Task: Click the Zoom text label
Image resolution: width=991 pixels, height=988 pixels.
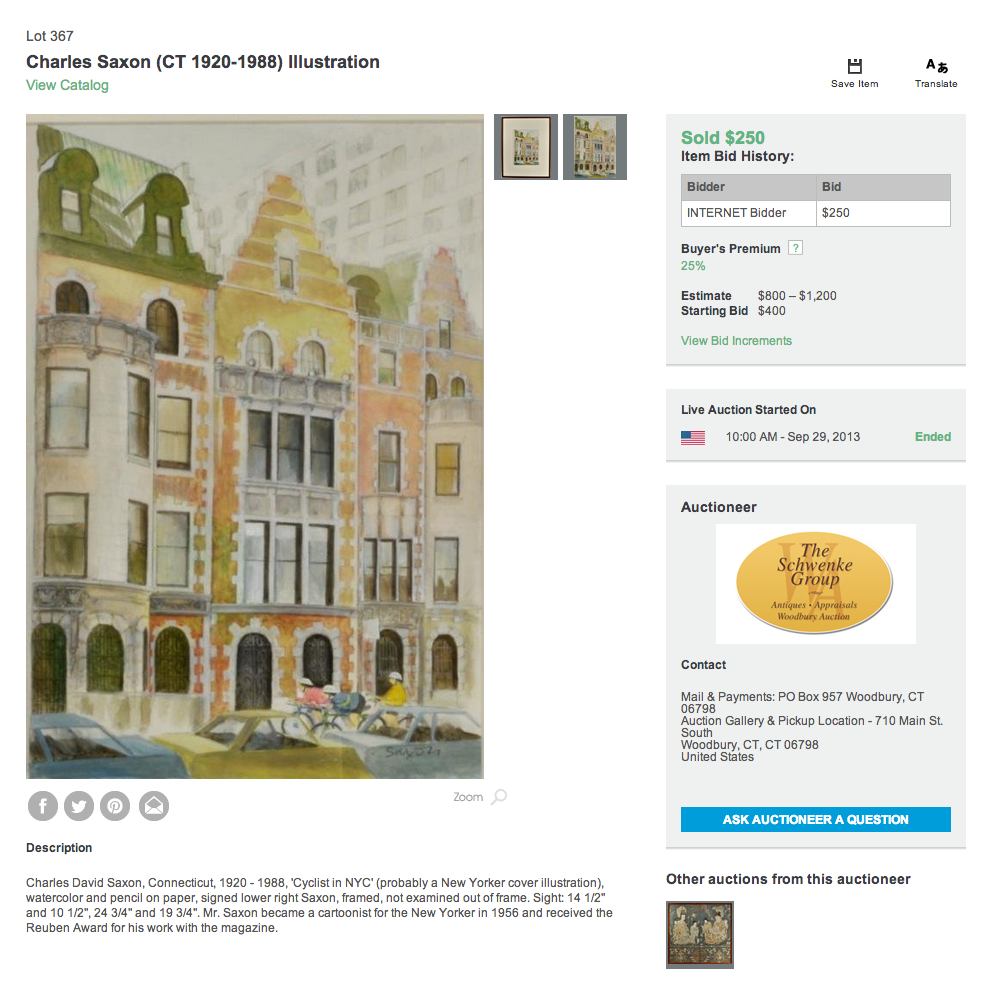Action: click(x=468, y=797)
